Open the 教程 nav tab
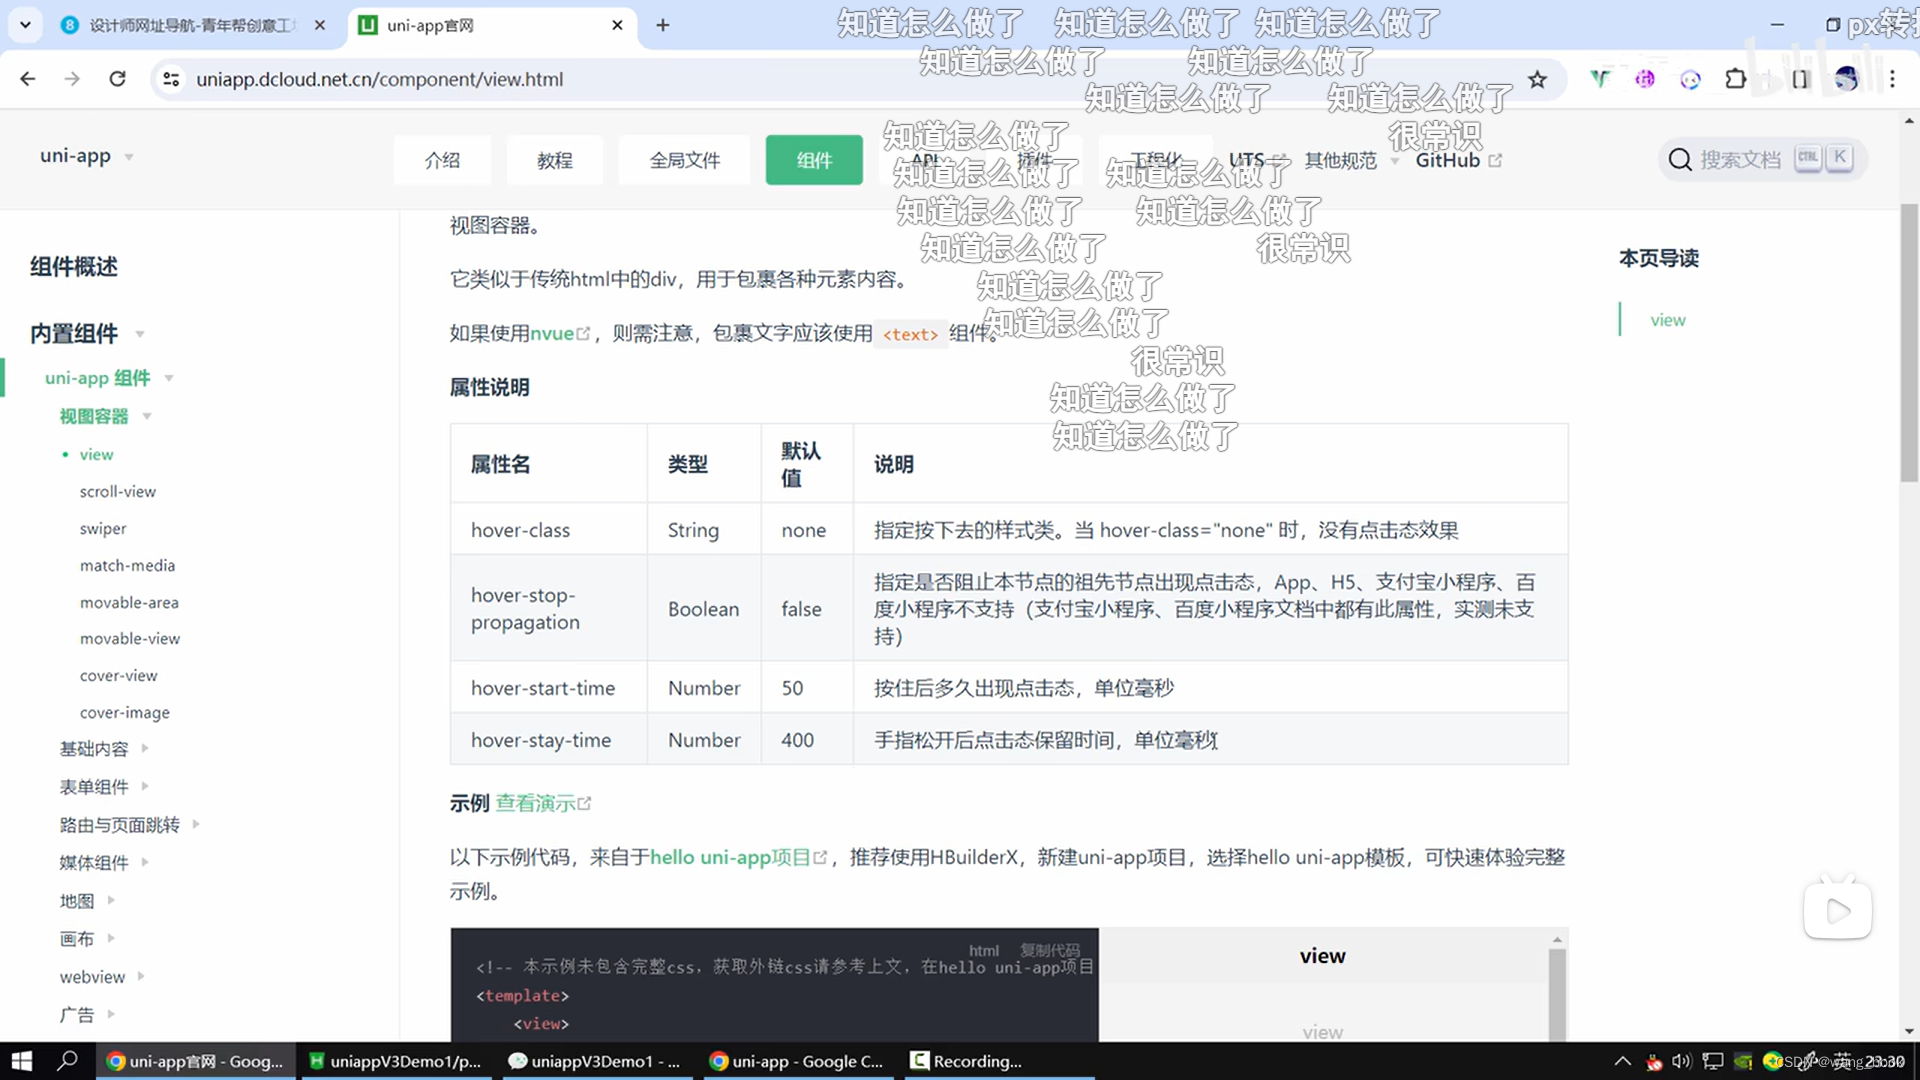 pos(555,160)
